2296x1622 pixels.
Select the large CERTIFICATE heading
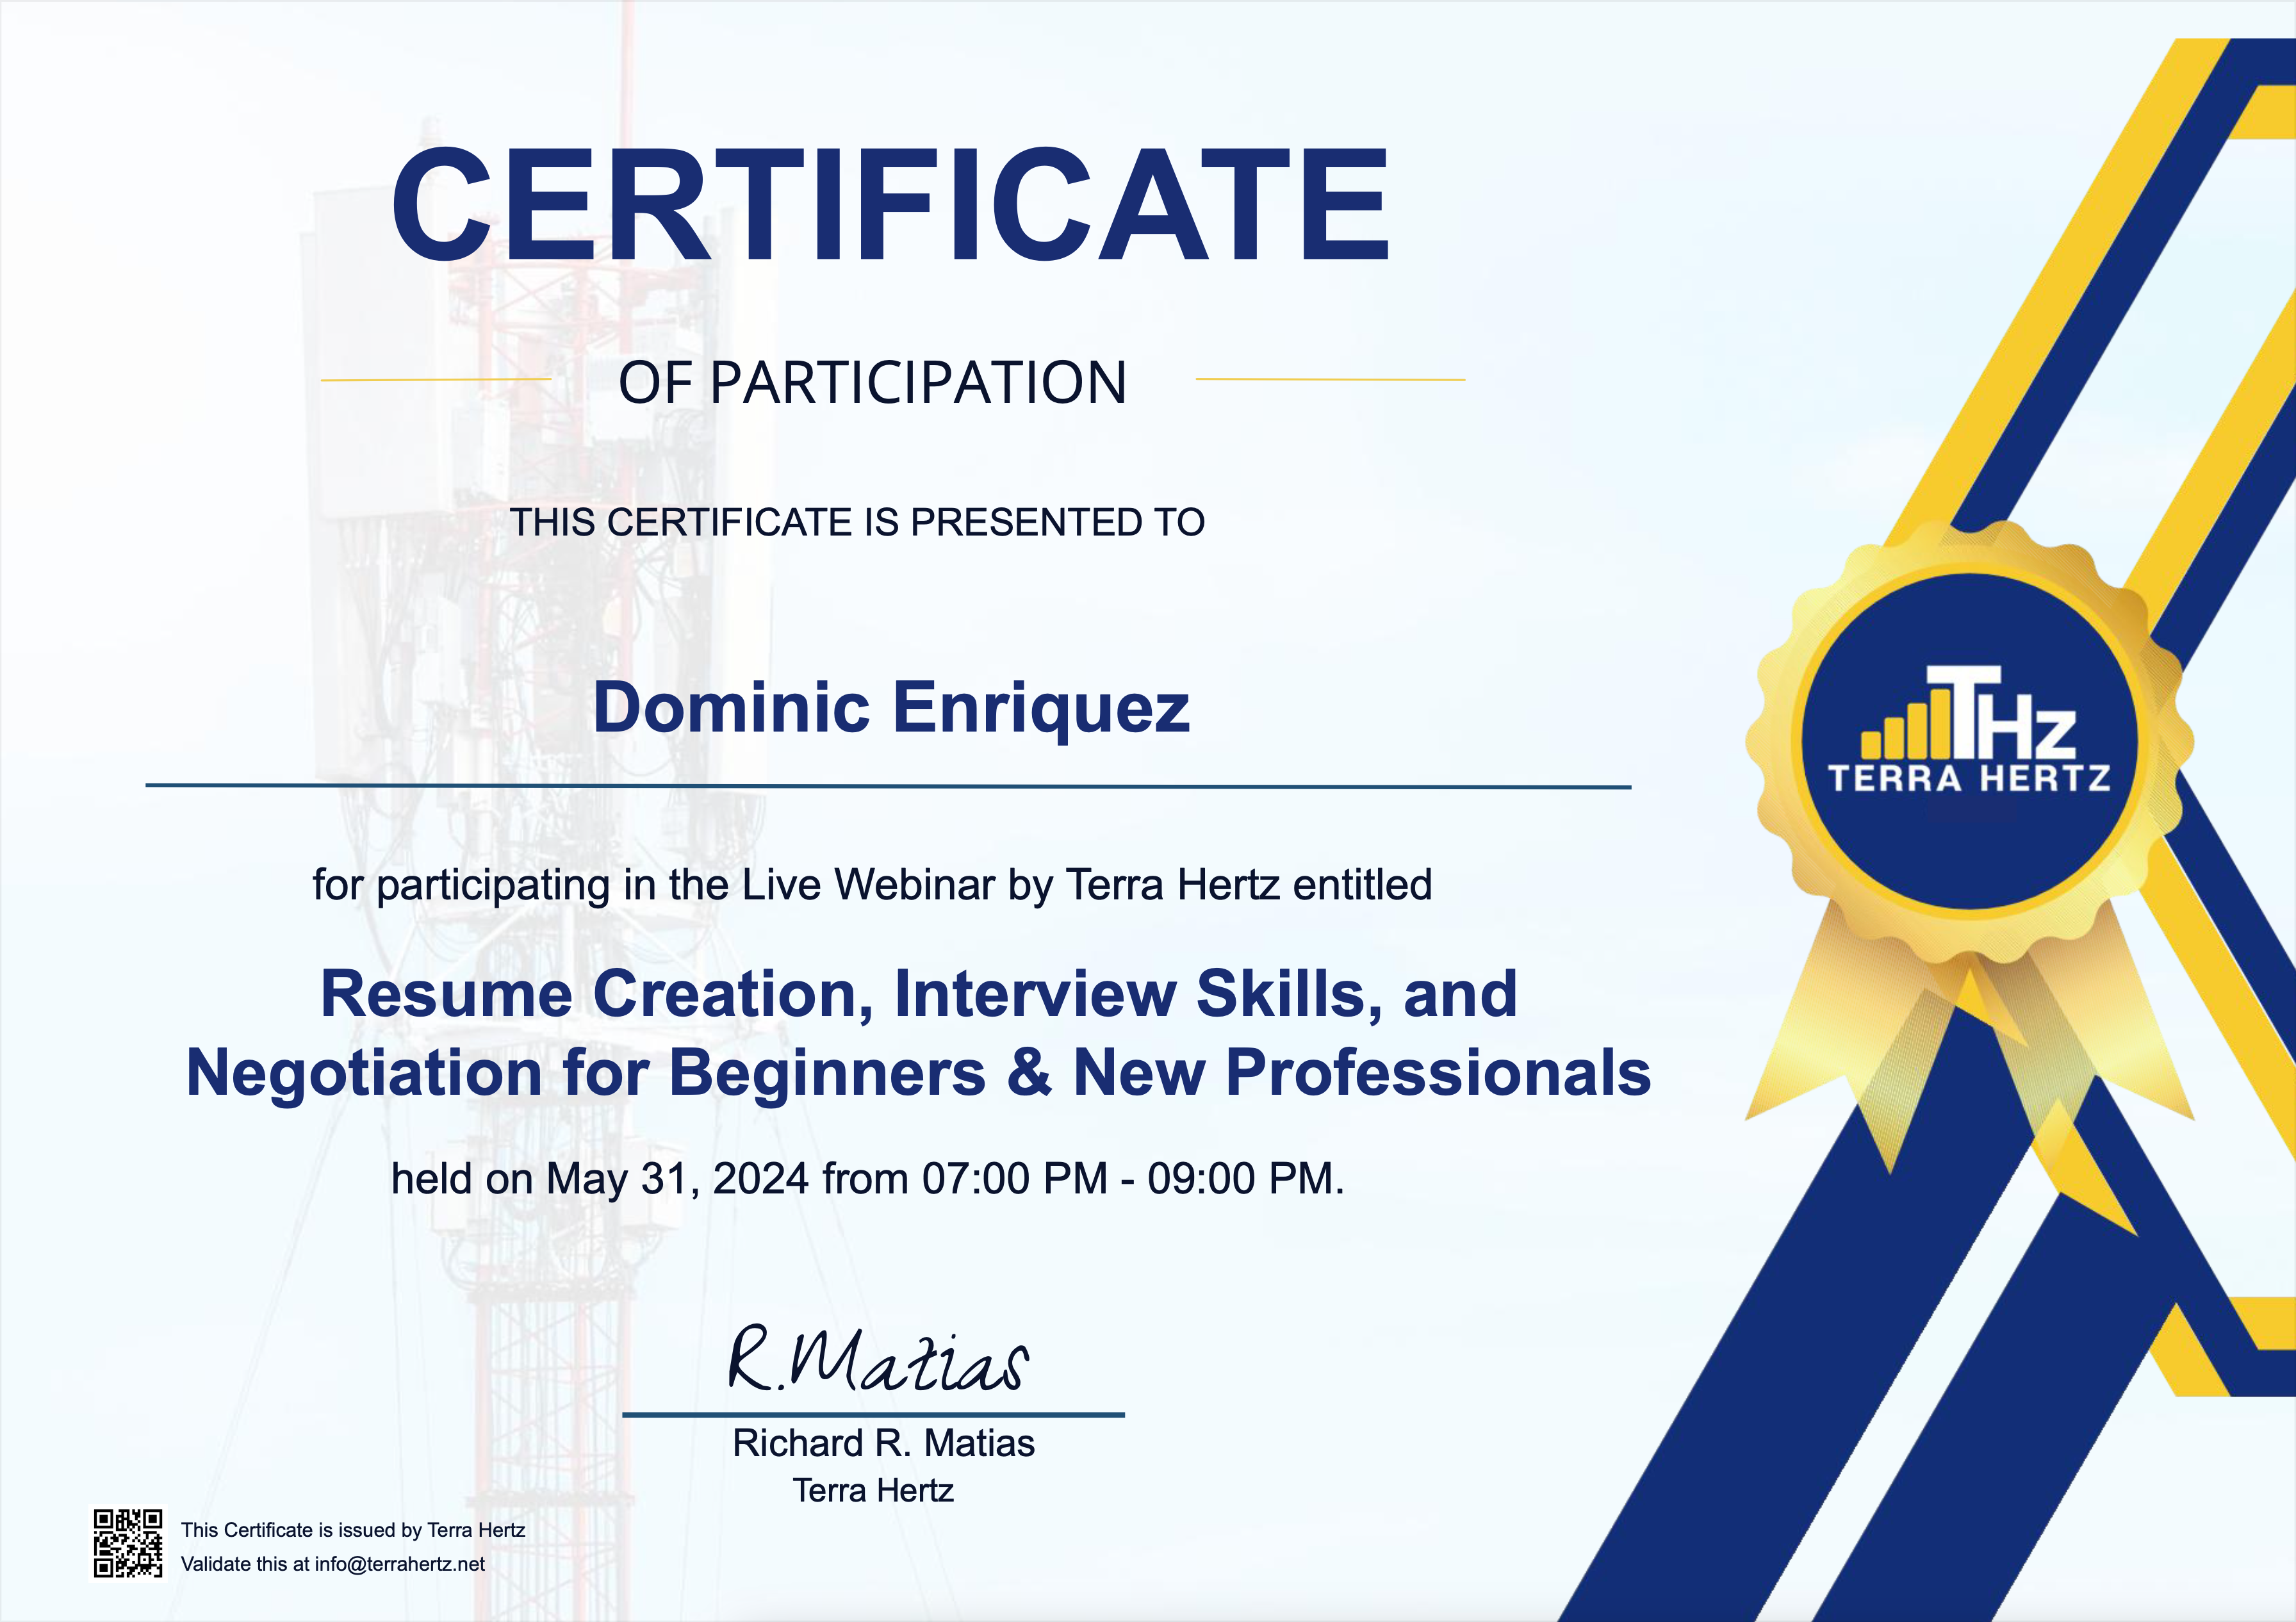[x=890, y=205]
